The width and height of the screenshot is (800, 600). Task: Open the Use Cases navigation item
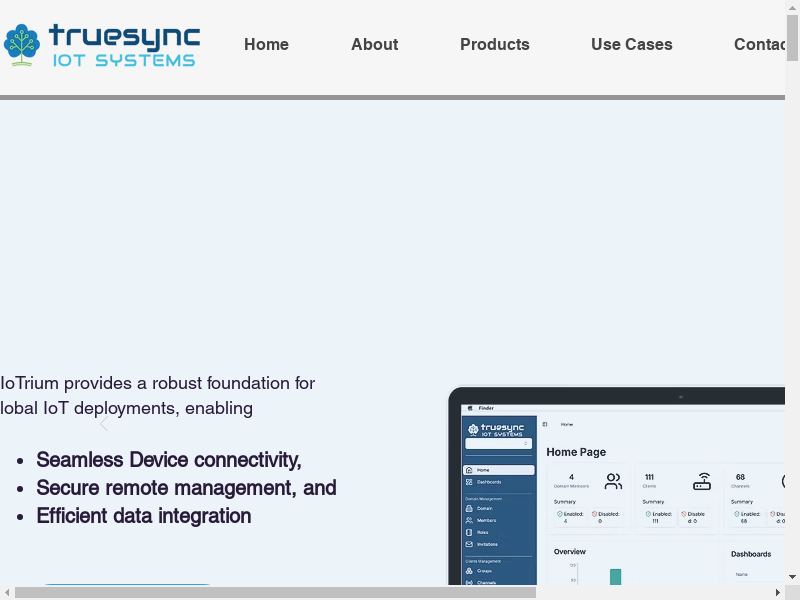click(631, 44)
